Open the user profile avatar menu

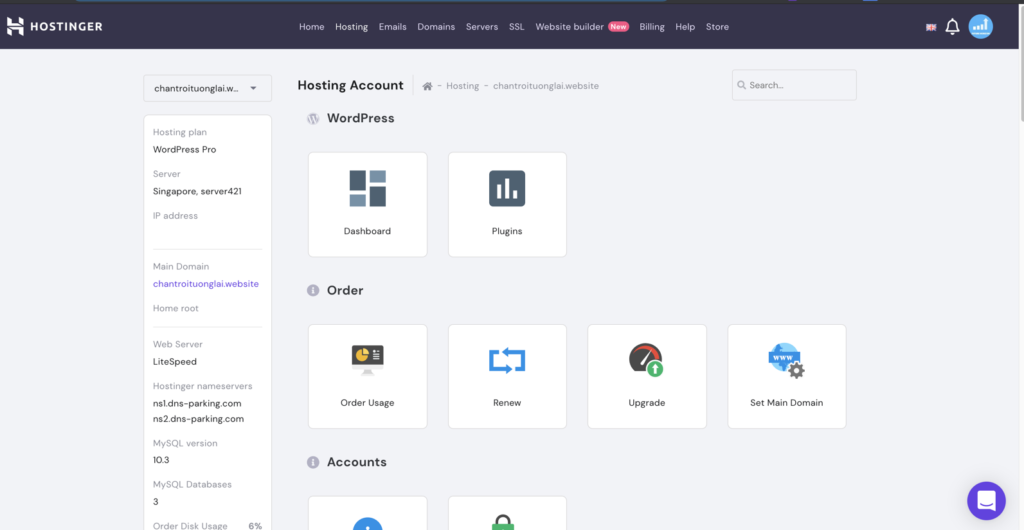[x=981, y=27]
